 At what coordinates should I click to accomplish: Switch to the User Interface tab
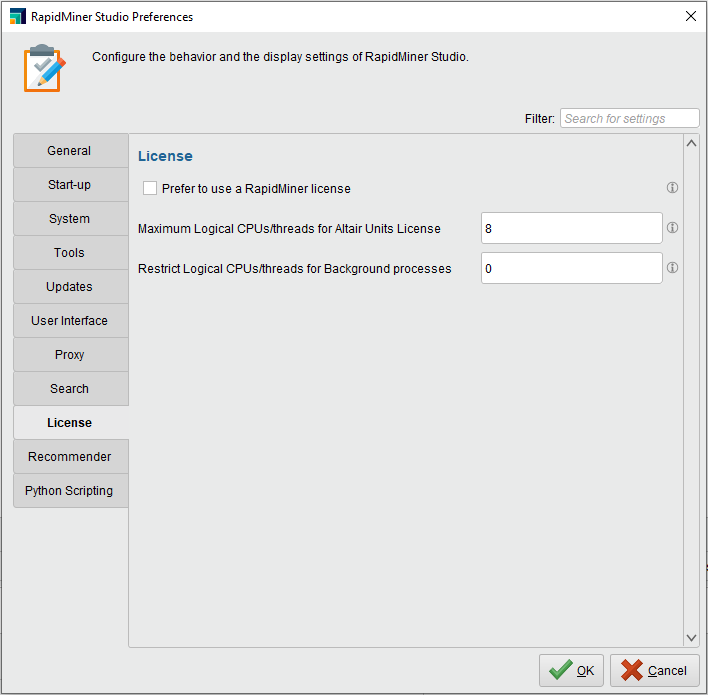click(71, 321)
